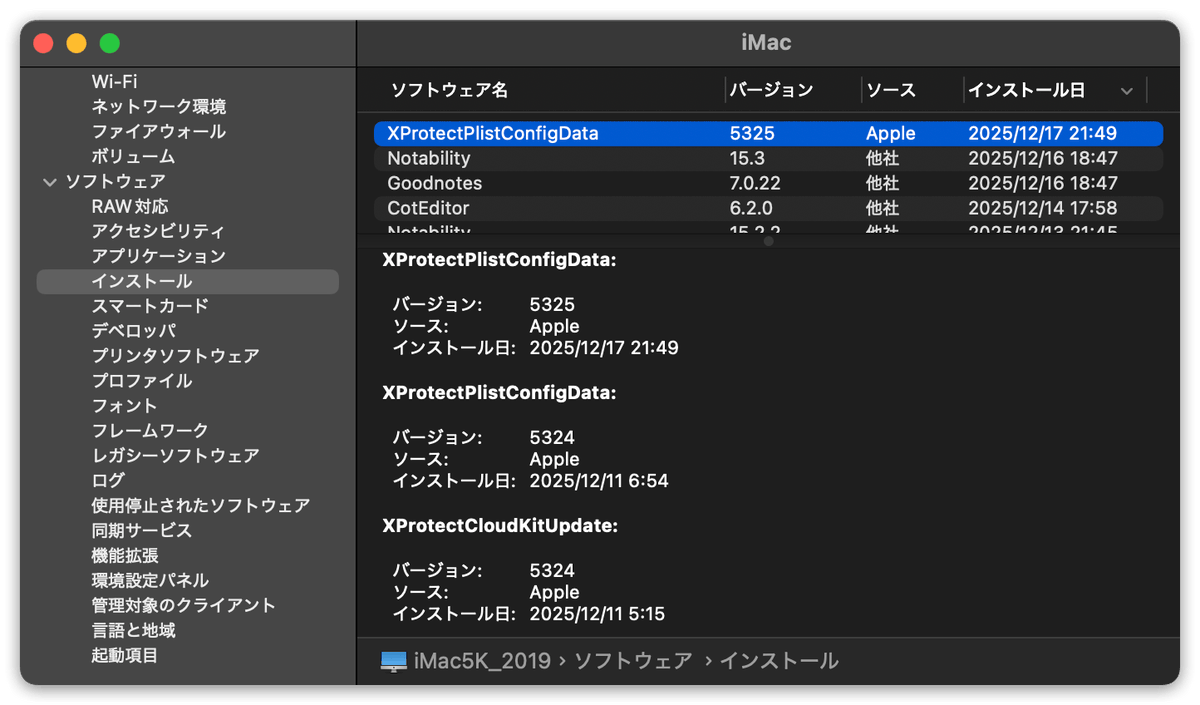The width and height of the screenshot is (1200, 705).
Task: Click ソフトウェア in the bottom path bar
Action: click(x=633, y=661)
